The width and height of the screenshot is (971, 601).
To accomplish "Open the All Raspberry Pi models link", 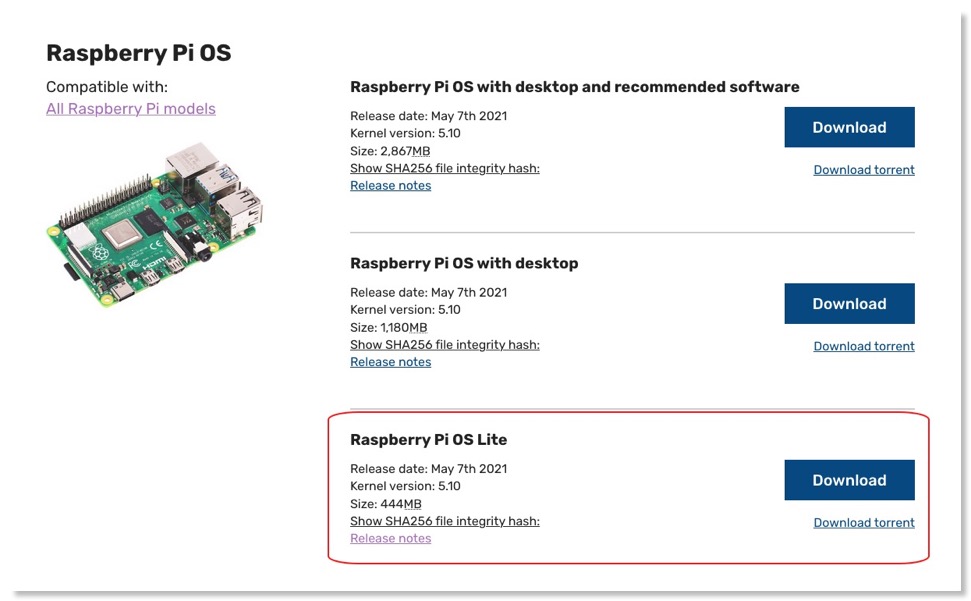I will pyautogui.click(x=131, y=109).
